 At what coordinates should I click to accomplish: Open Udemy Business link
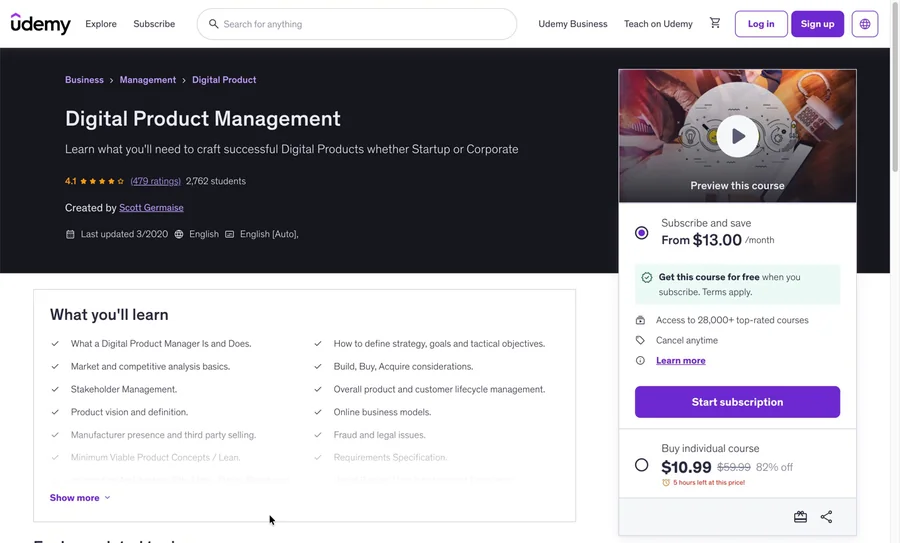(572, 24)
